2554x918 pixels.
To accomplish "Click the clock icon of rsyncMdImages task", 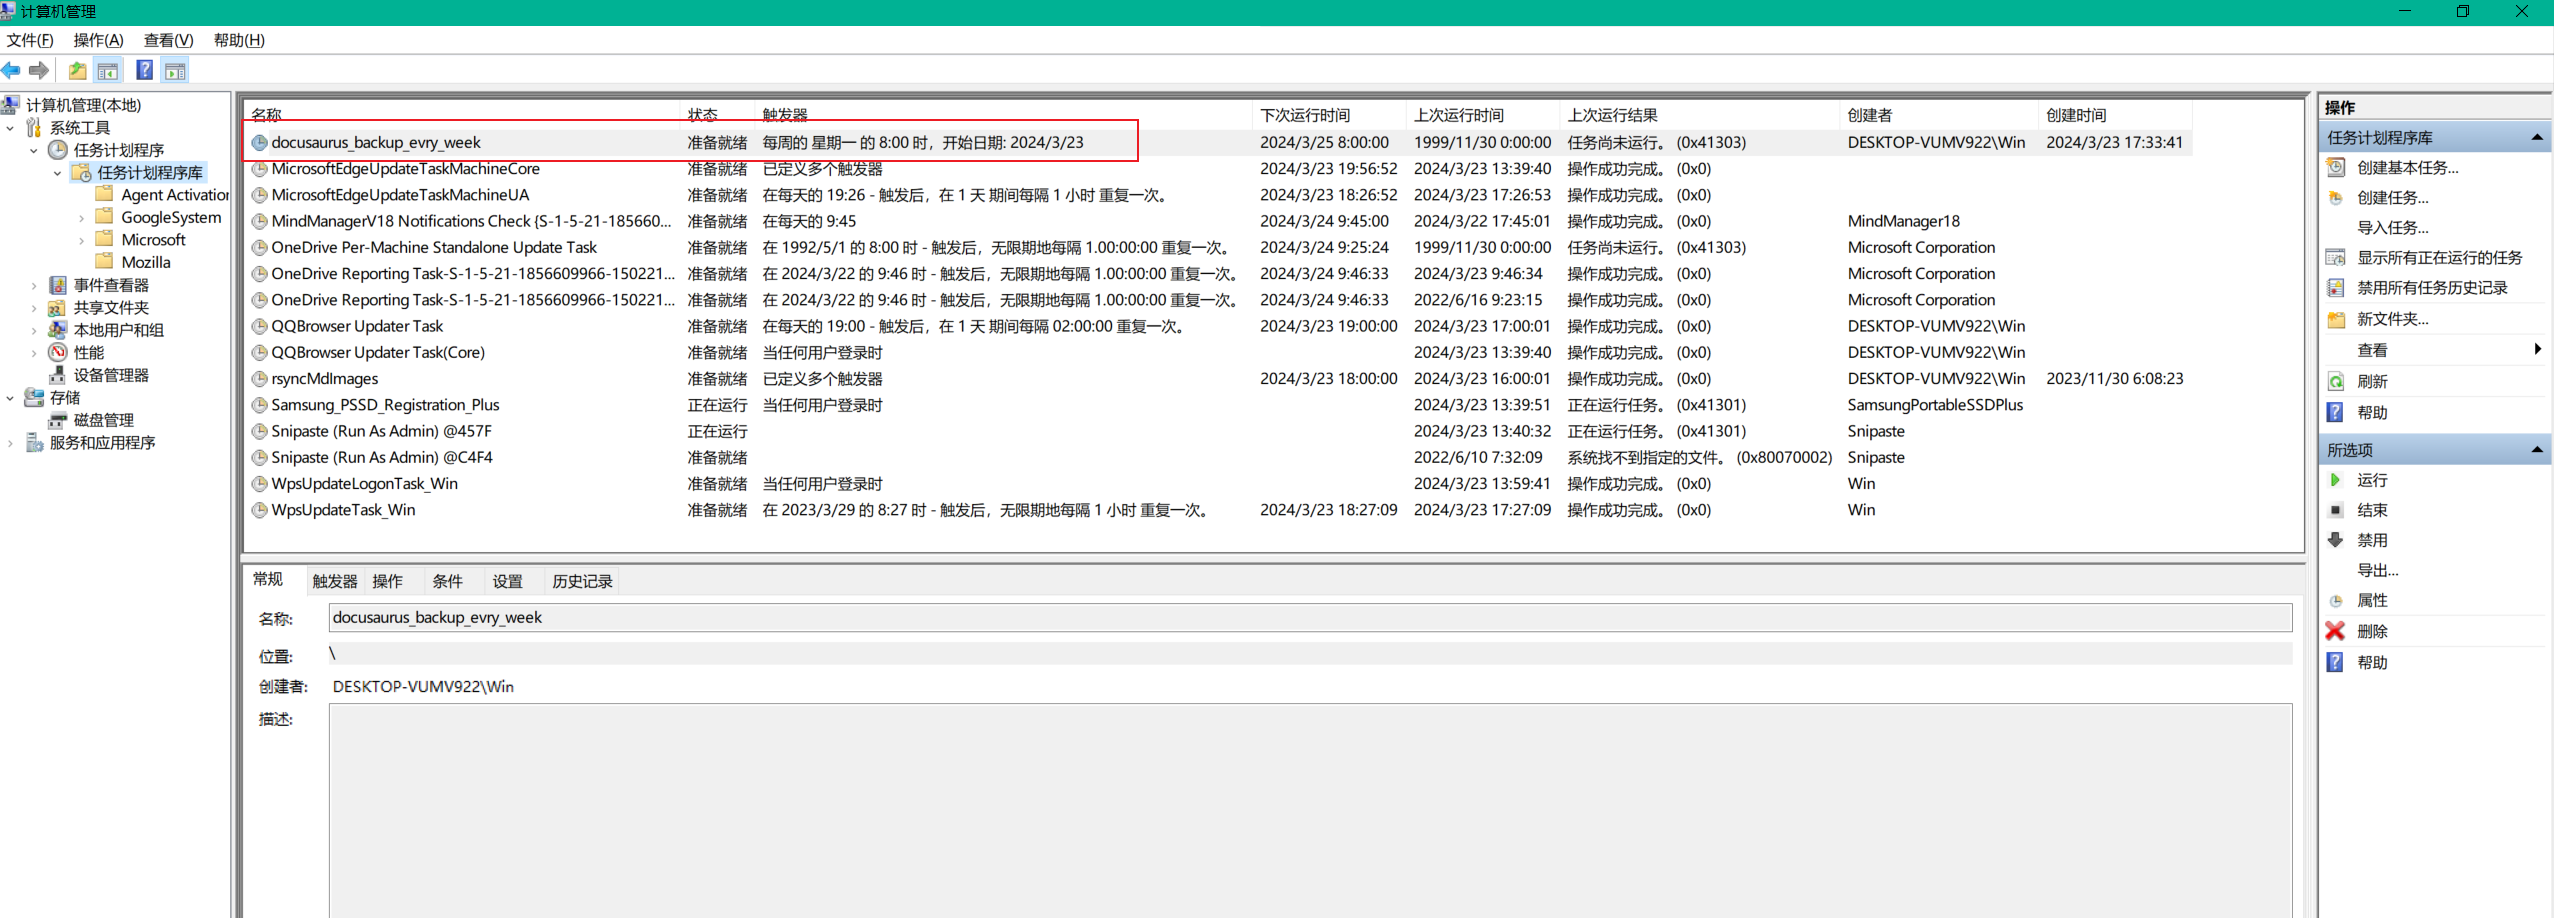I will coord(259,379).
